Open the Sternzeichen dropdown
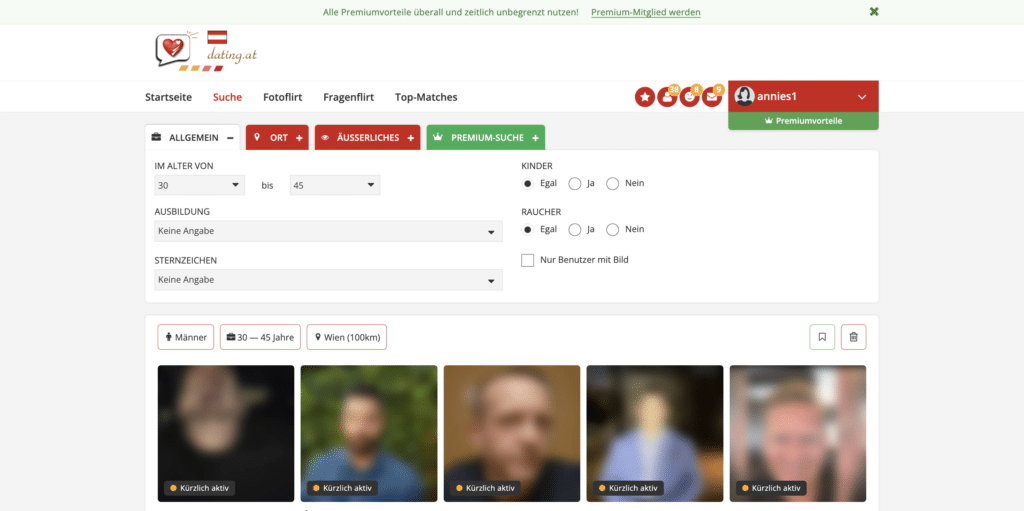The height and width of the screenshot is (511, 1024). point(328,280)
